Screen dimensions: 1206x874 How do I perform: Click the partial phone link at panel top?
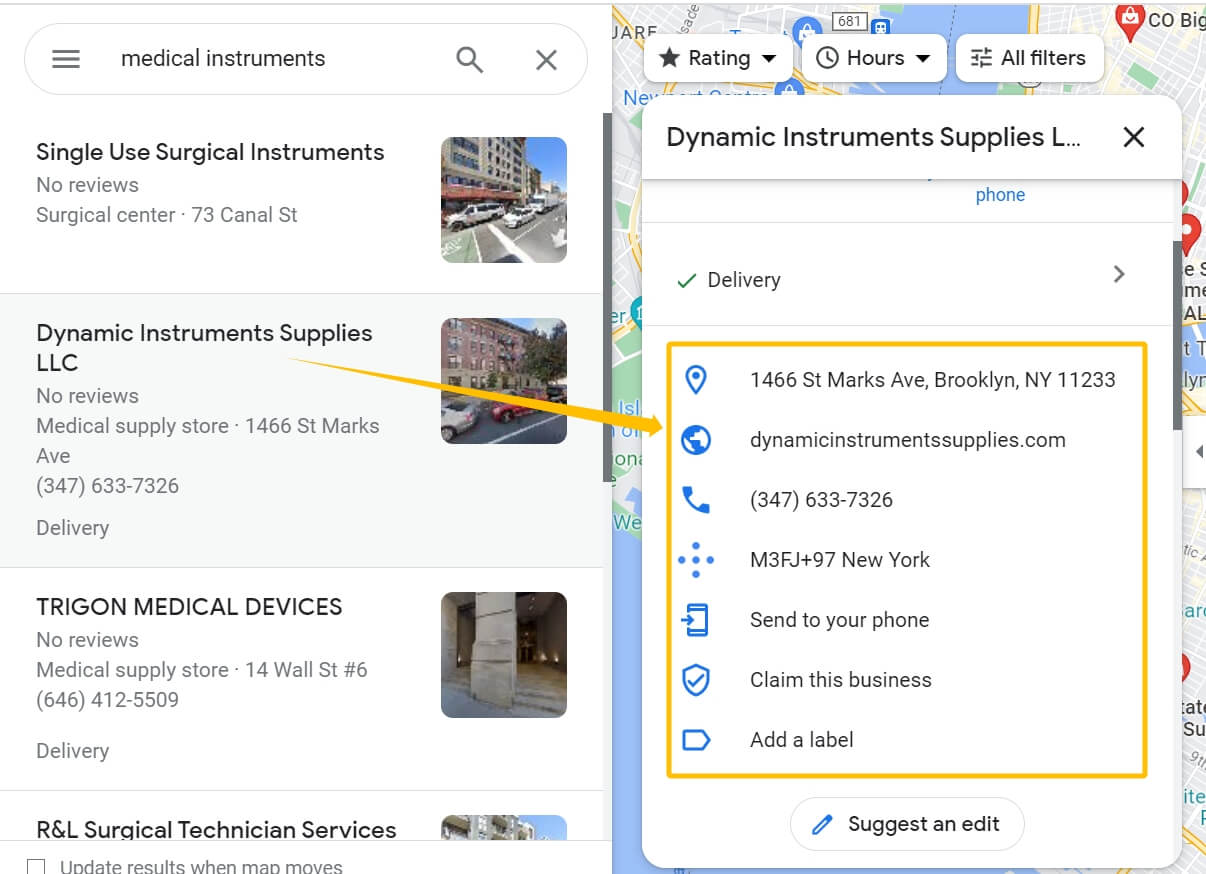1000,195
